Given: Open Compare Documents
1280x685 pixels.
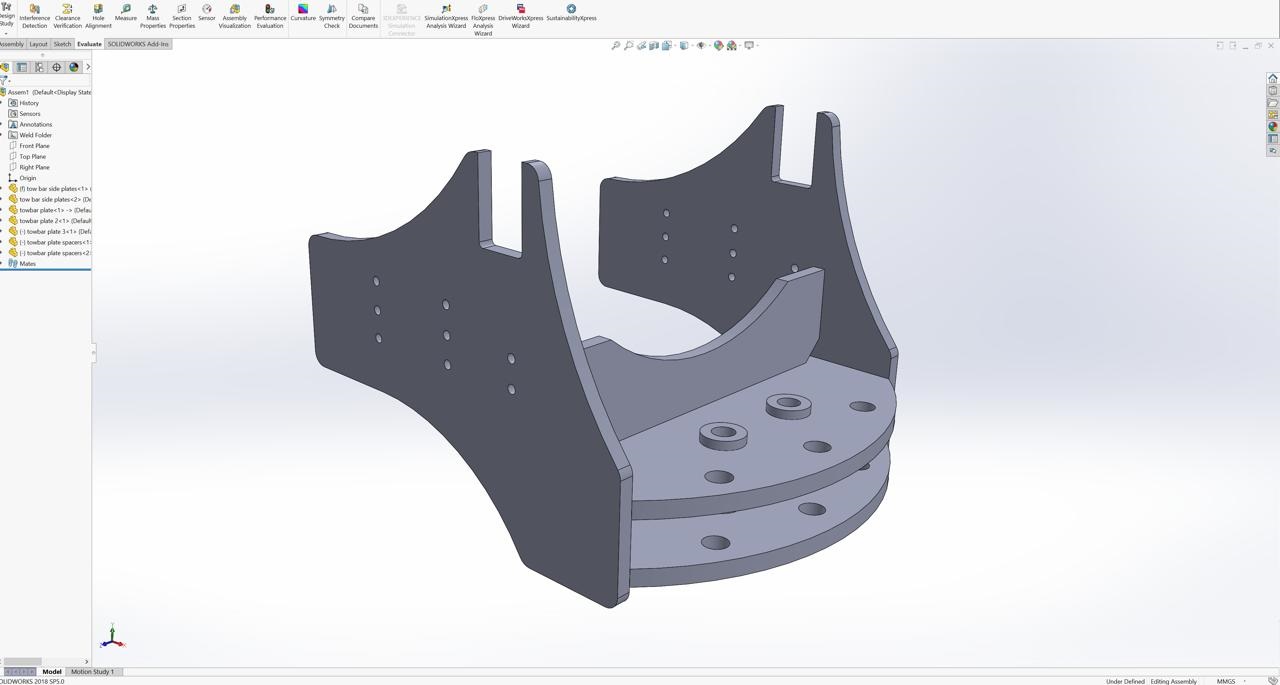Looking at the screenshot, I should [363, 16].
